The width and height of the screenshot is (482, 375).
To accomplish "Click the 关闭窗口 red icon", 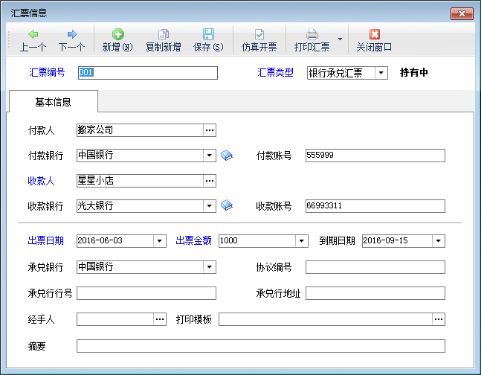I will (374, 34).
